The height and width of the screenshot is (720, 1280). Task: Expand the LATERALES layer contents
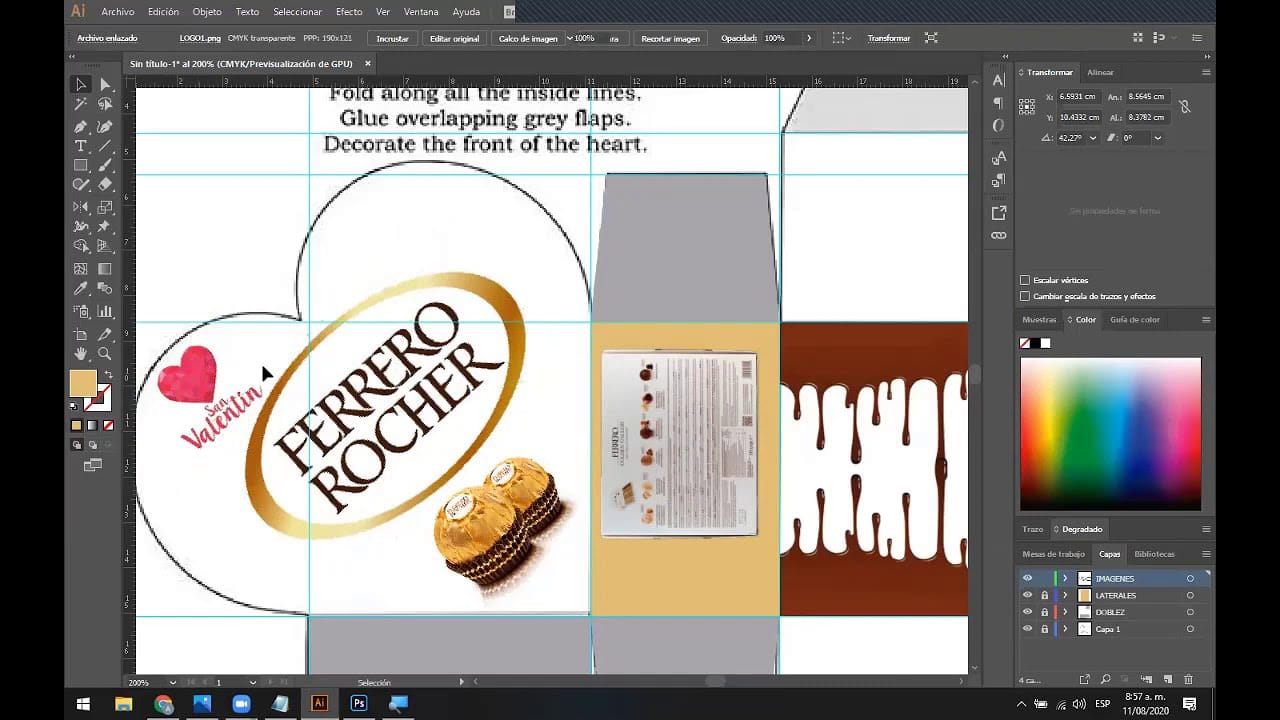click(x=1065, y=595)
